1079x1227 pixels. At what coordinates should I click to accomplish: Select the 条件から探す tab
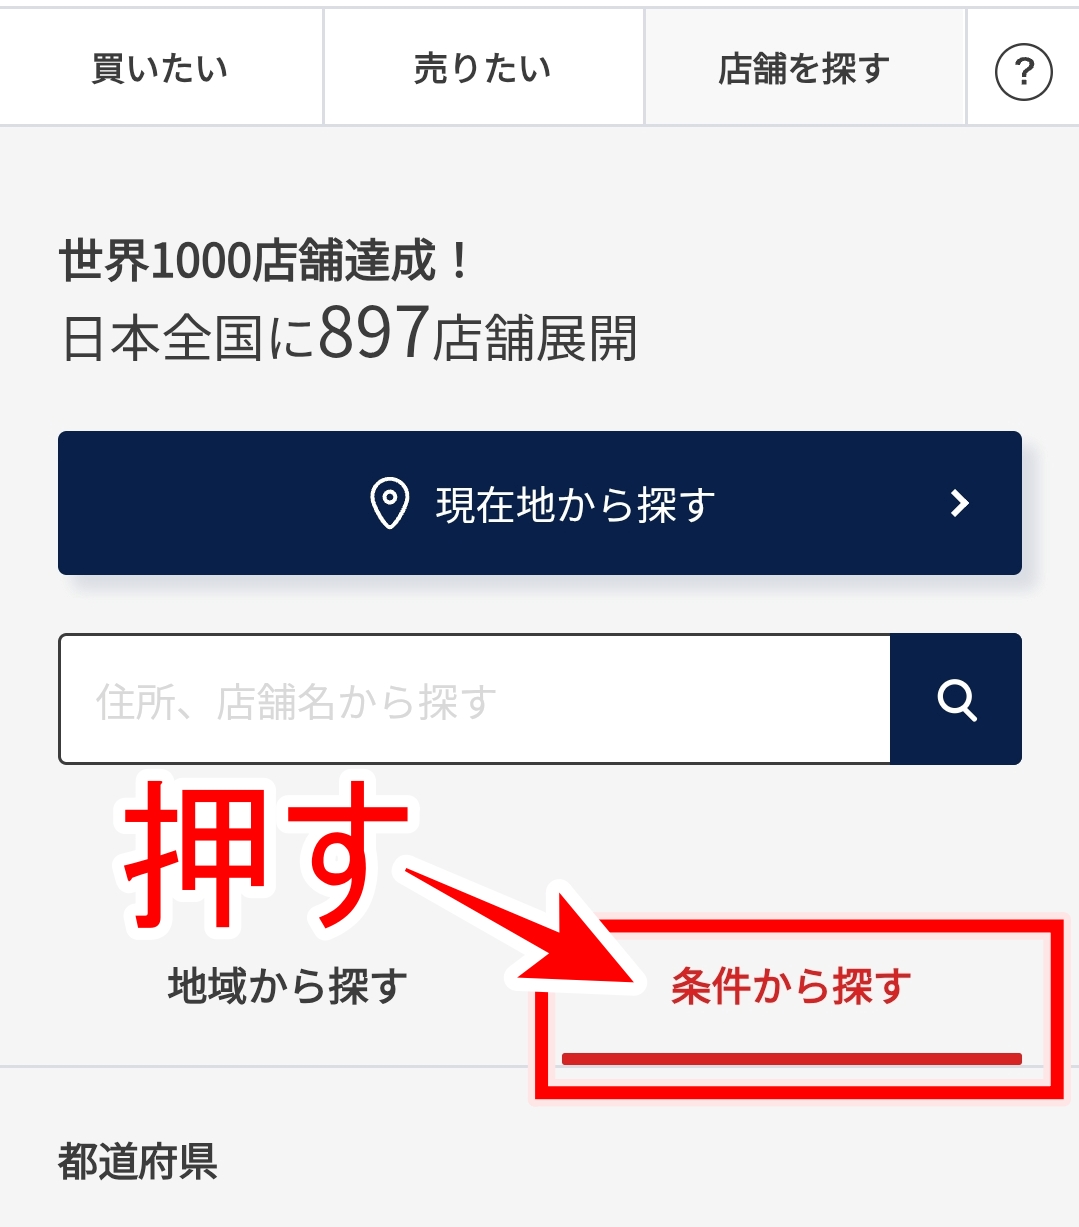point(791,986)
